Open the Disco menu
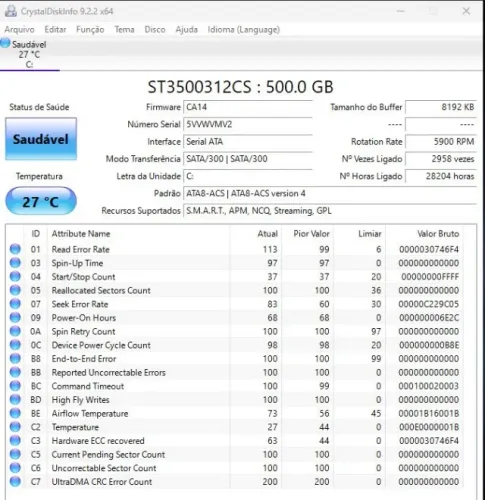 (x=155, y=30)
